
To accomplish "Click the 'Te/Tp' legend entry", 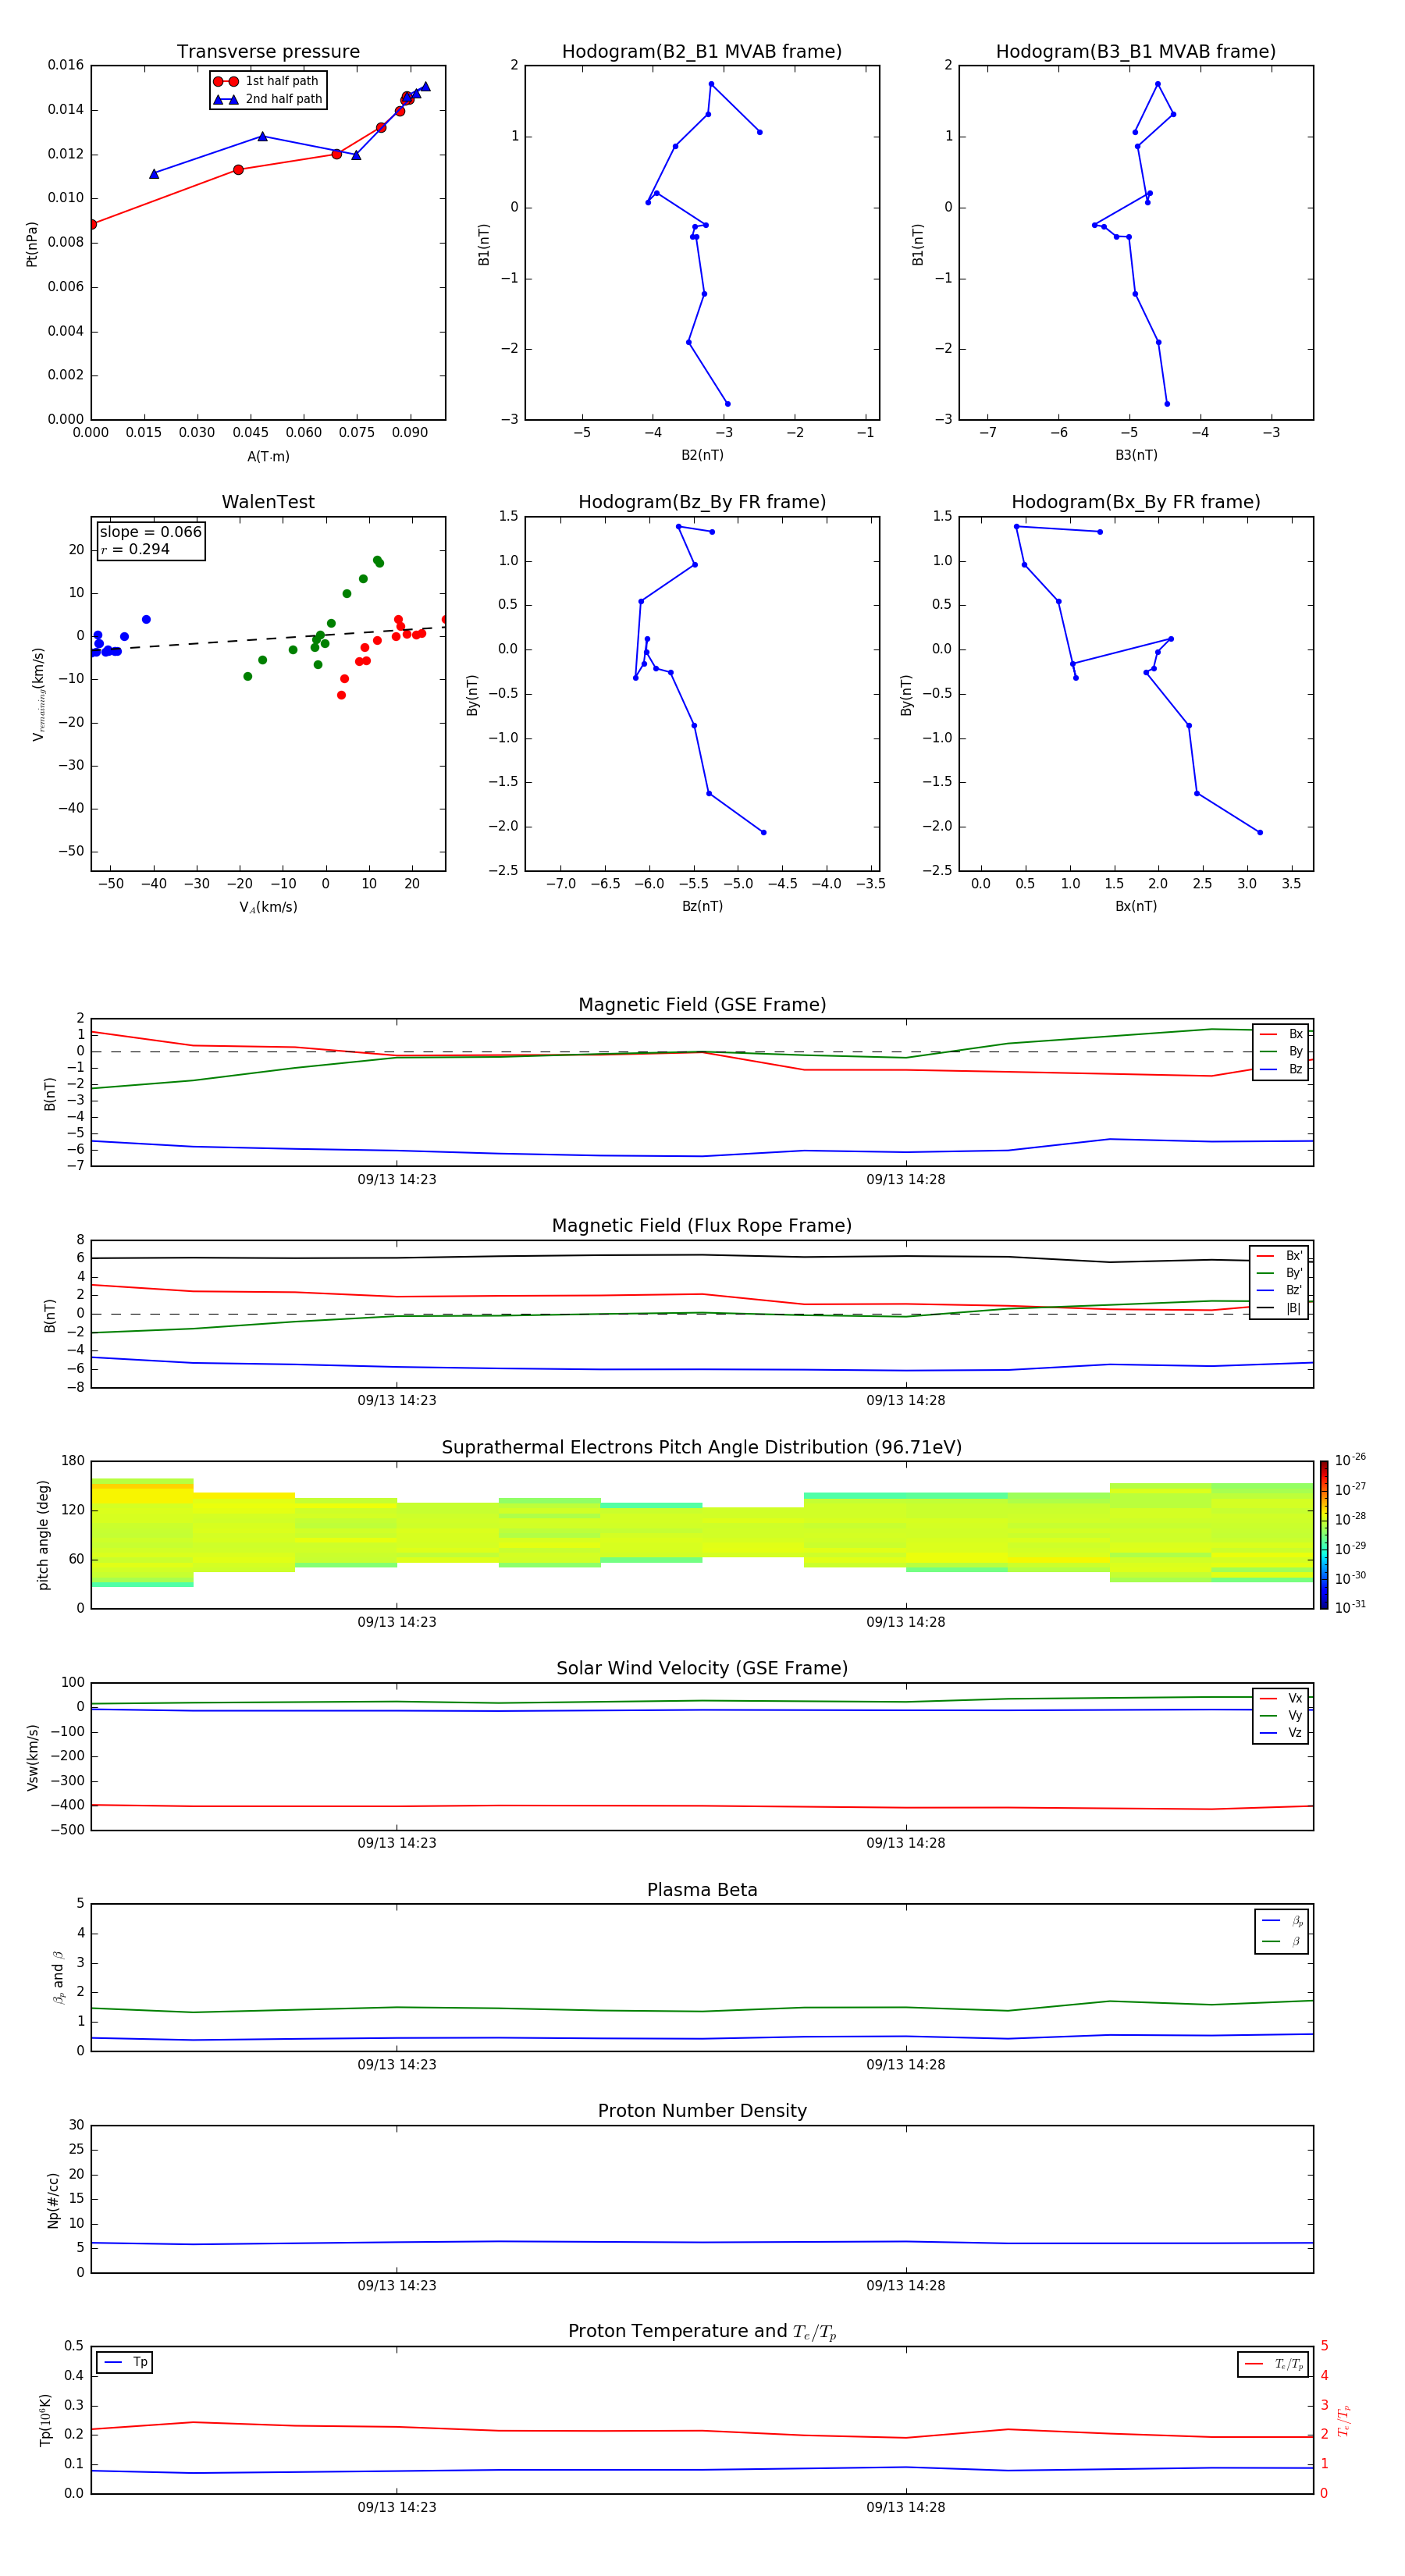I will [1273, 2364].
